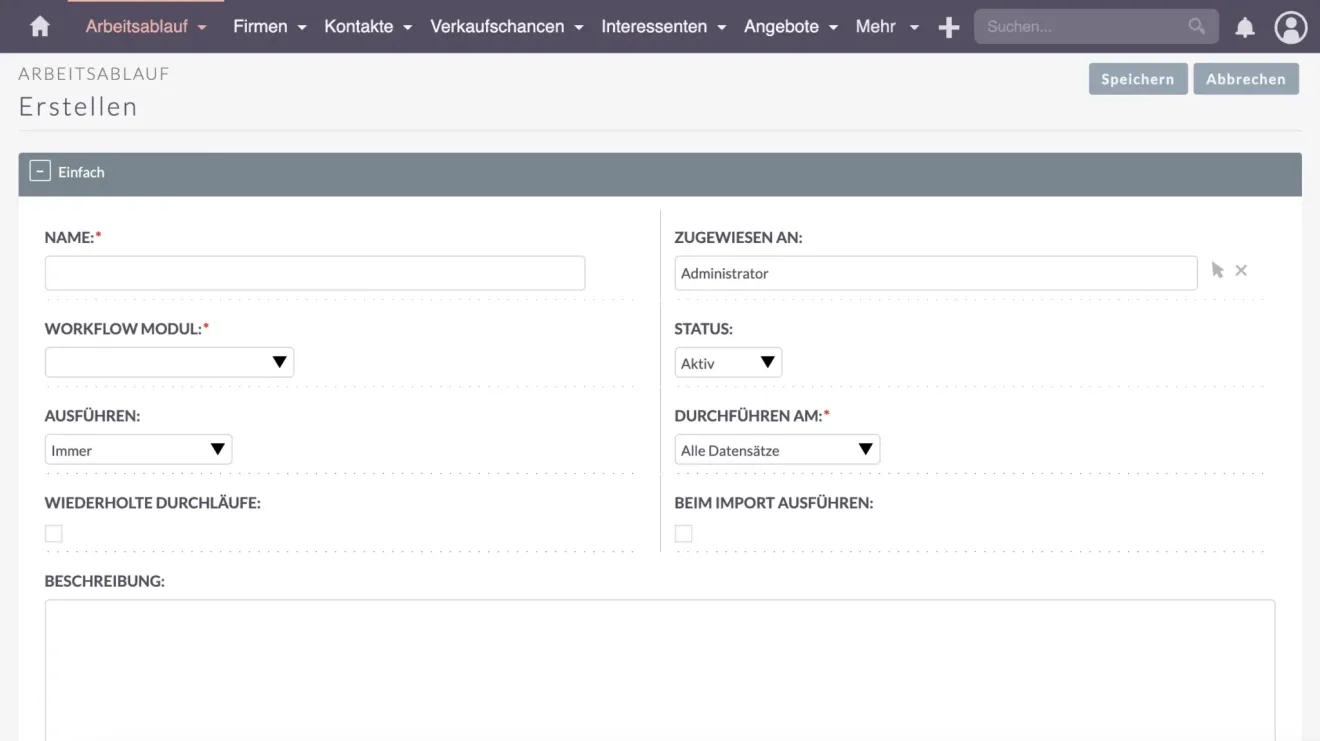The image size is (1320, 741).
Task: Click the search magnifier icon
Action: (1196, 26)
